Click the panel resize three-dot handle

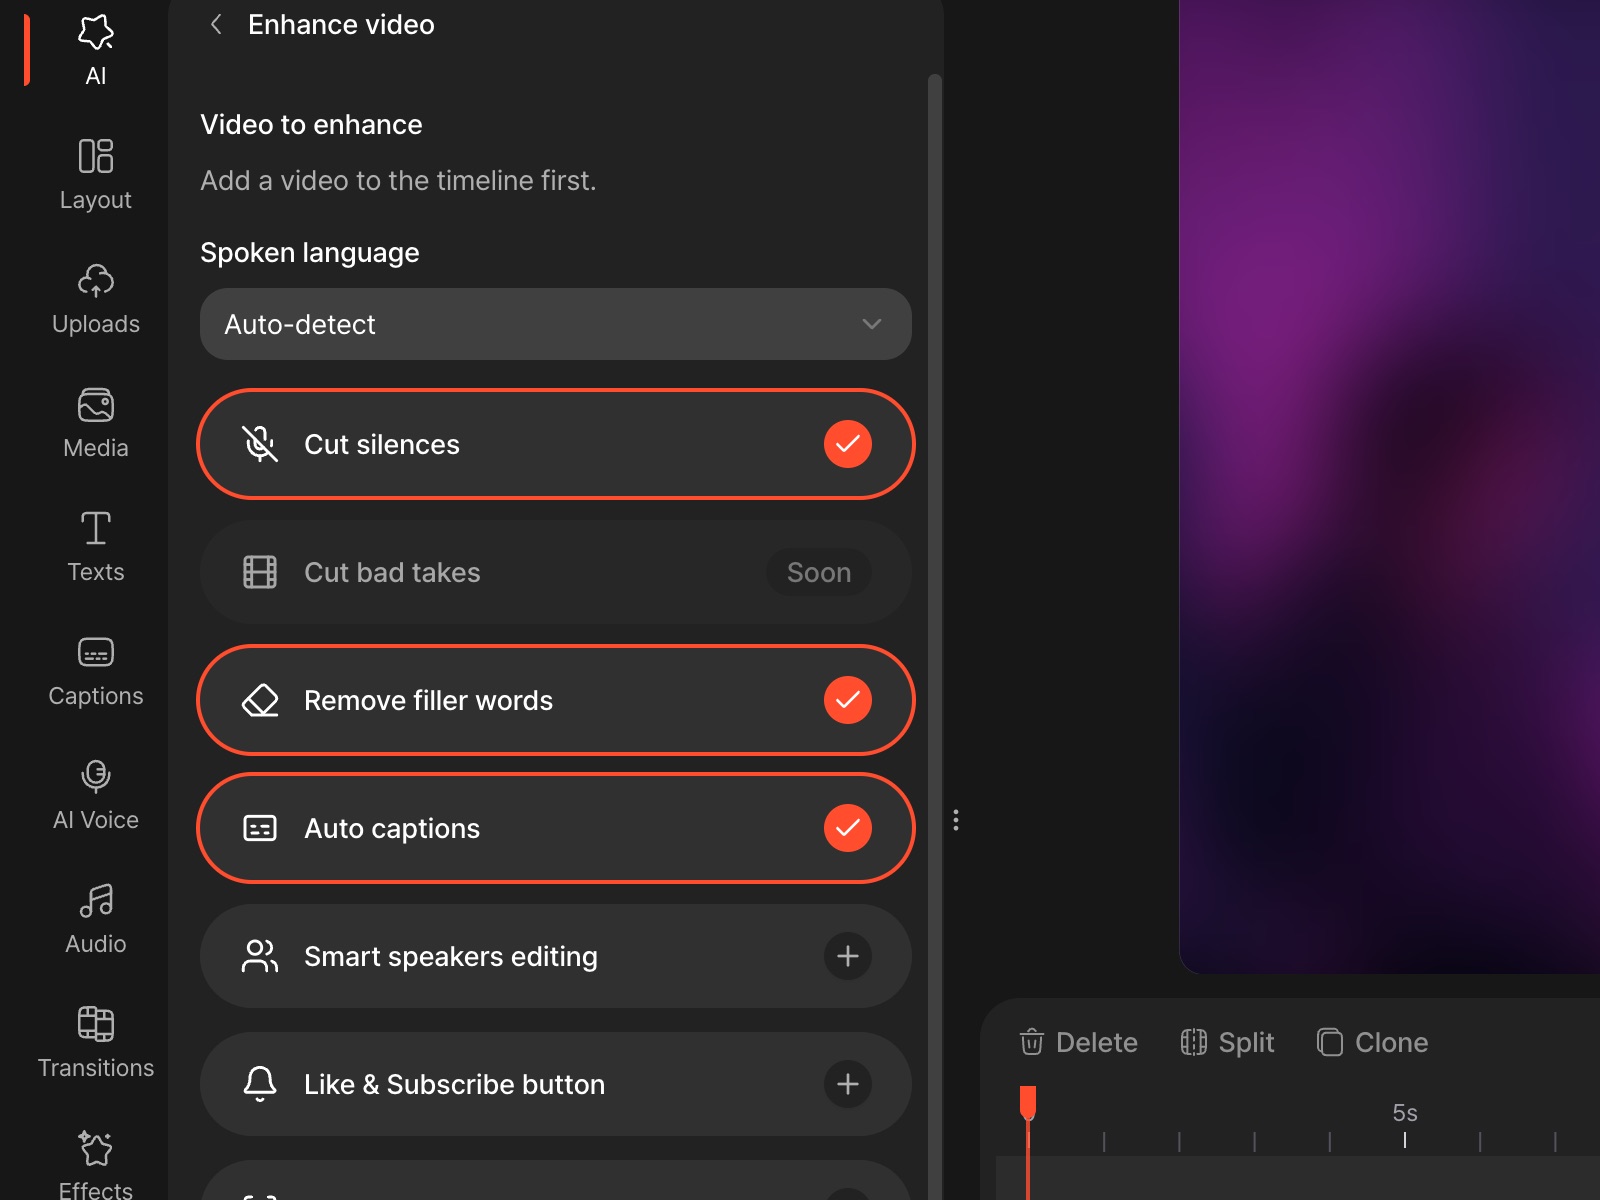pyautogui.click(x=956, y=820)
